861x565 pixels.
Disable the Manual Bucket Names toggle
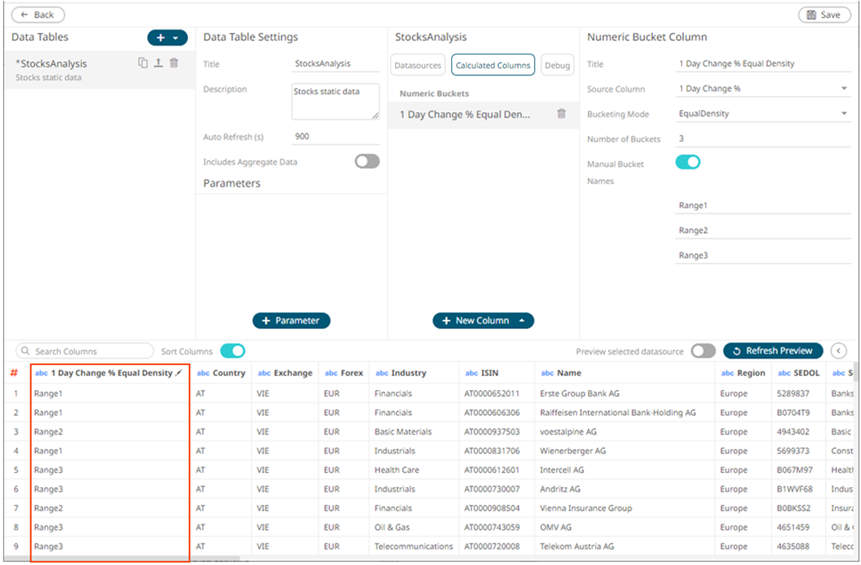pos(687,162)
